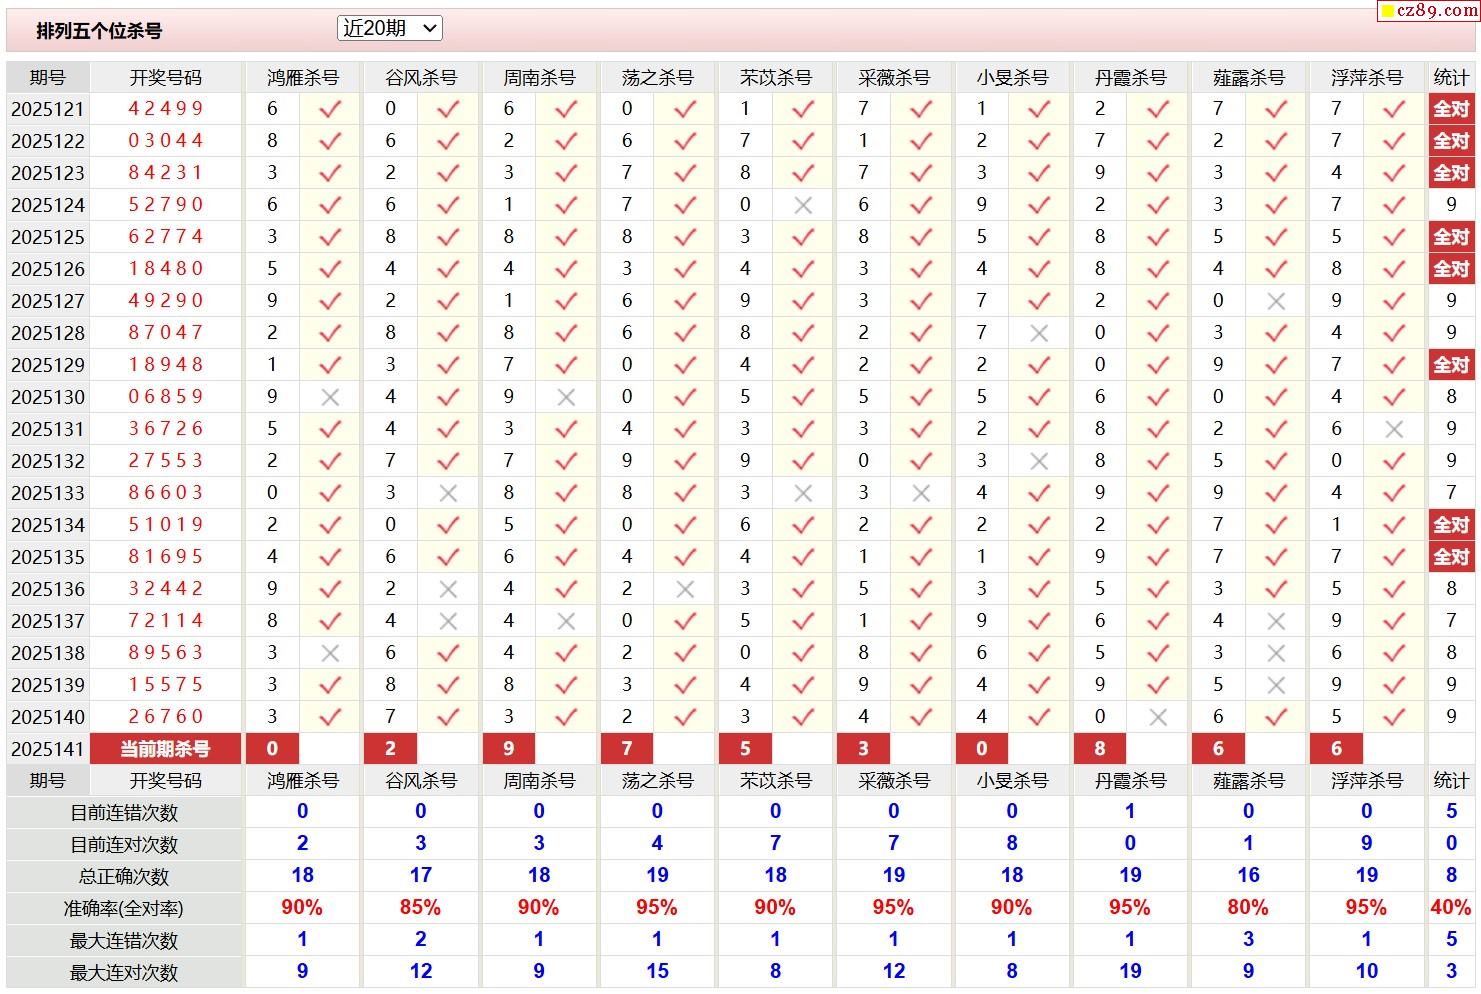Click the check mark for 丹霞杀号 in row 2025135
Screen dimensions: 1481x994
[x=1158, y=557]
